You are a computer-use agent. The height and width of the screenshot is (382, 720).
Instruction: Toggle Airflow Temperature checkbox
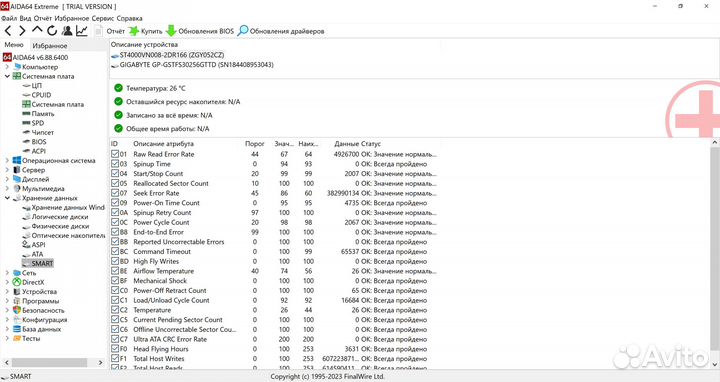click(x=115, y=271)
